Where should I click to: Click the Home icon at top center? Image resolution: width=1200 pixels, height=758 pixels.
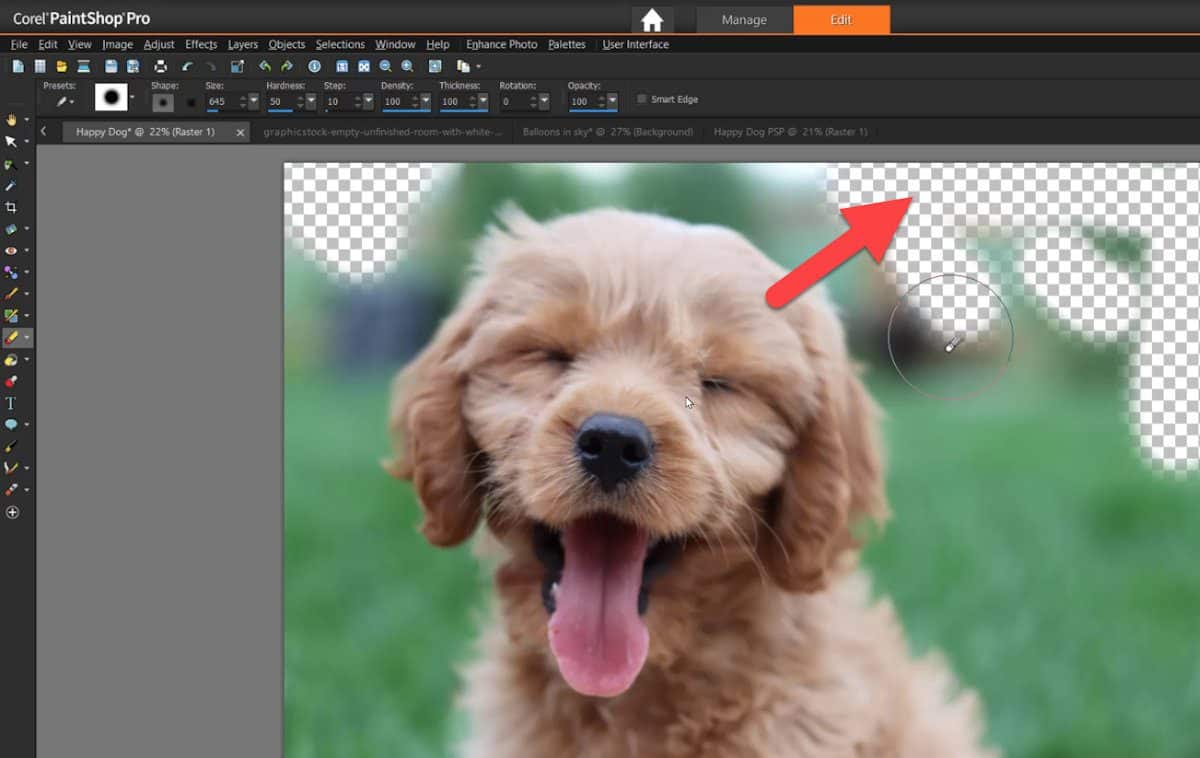(653, 20)
